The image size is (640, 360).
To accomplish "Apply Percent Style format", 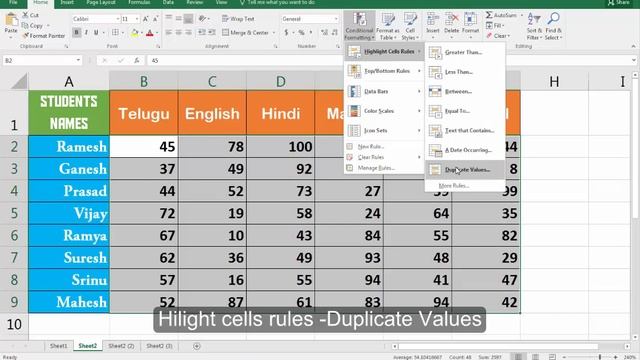I will click(x=301, y=32).
